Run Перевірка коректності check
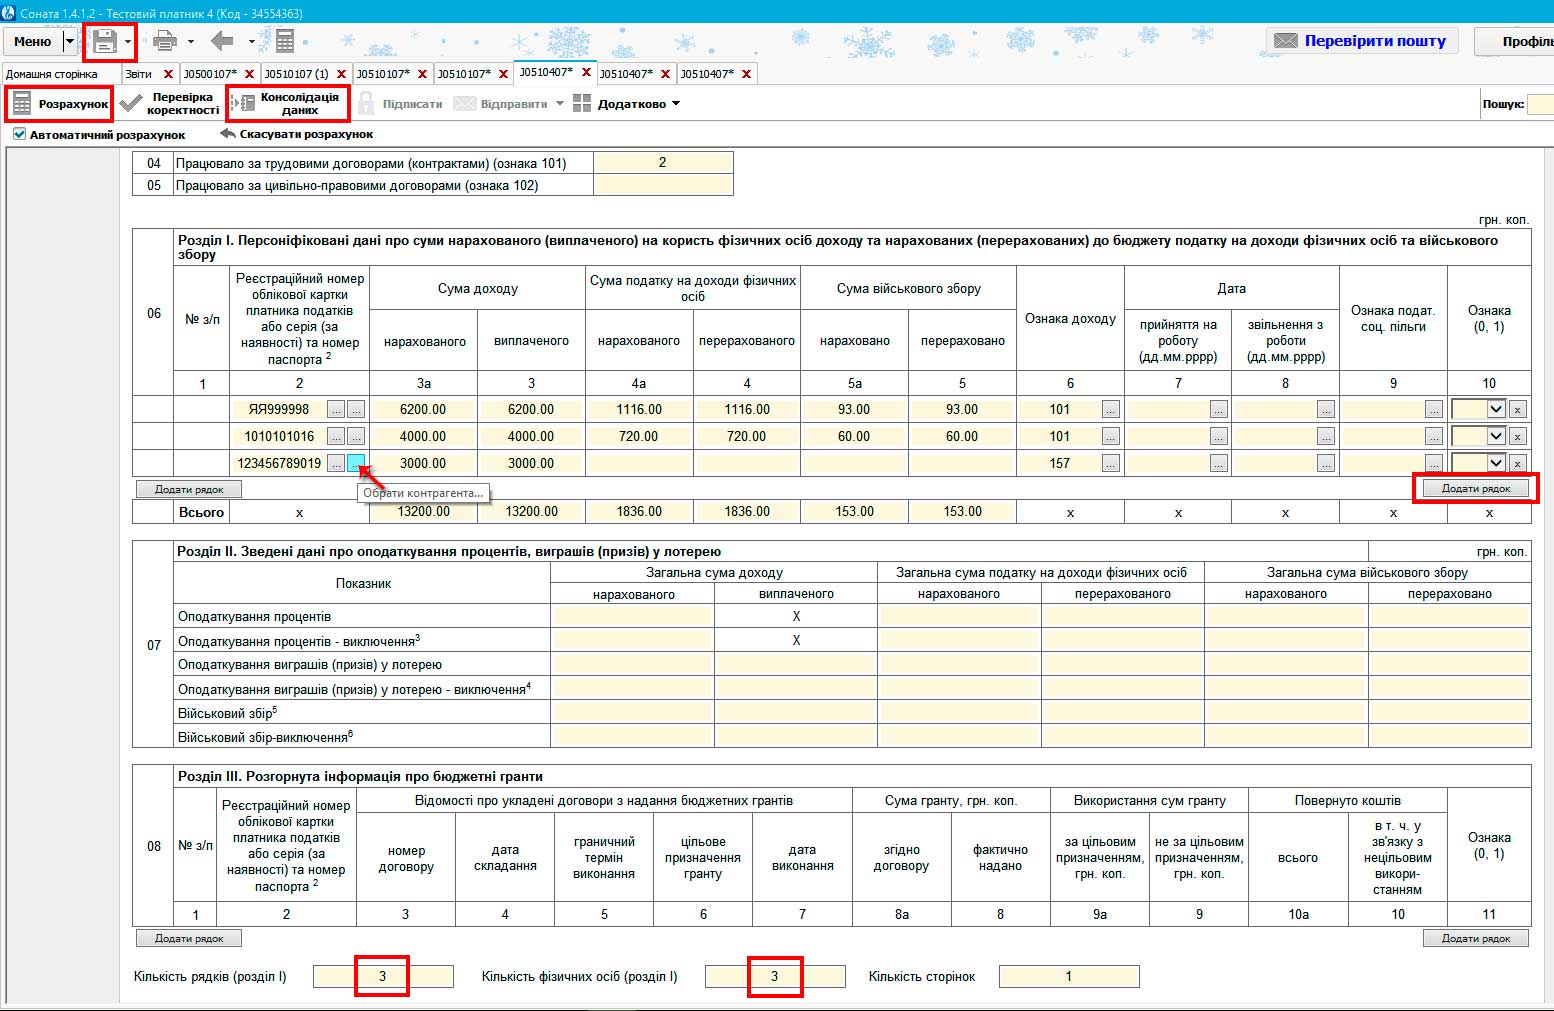The height and width of the screenshot is (1011, 1554). pos(170,104)
